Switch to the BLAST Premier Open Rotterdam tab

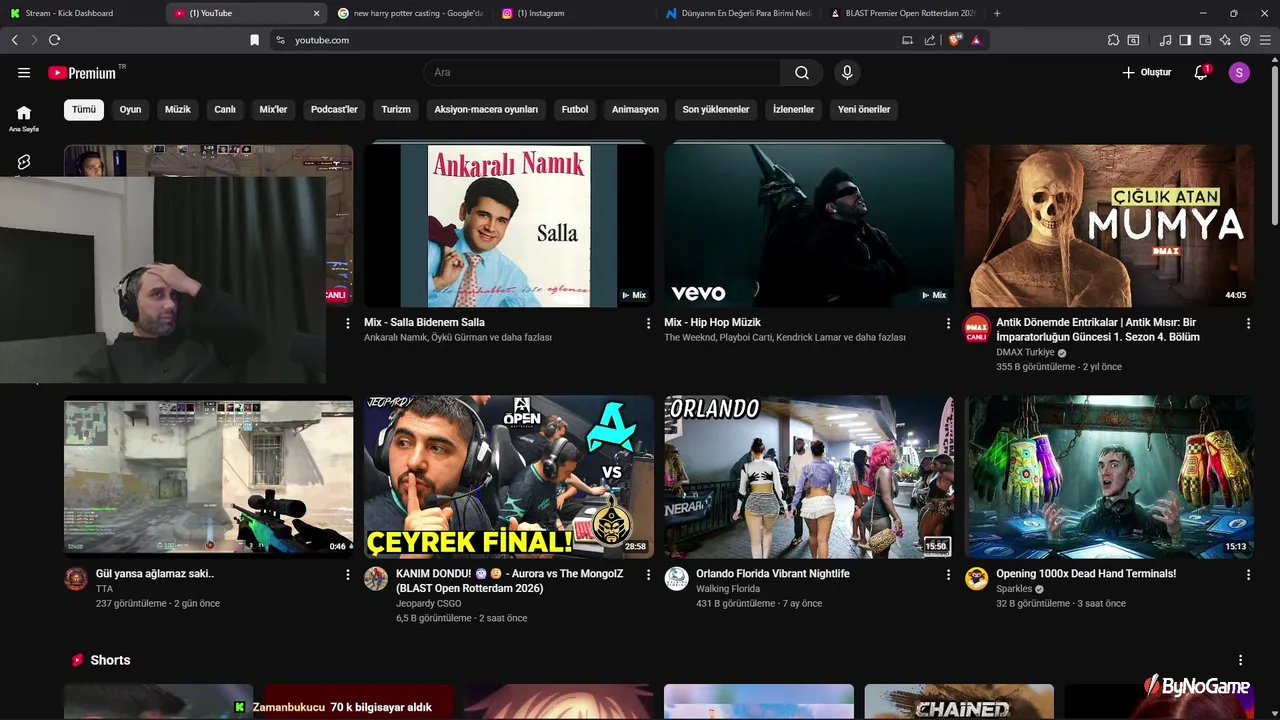(902, 13)
